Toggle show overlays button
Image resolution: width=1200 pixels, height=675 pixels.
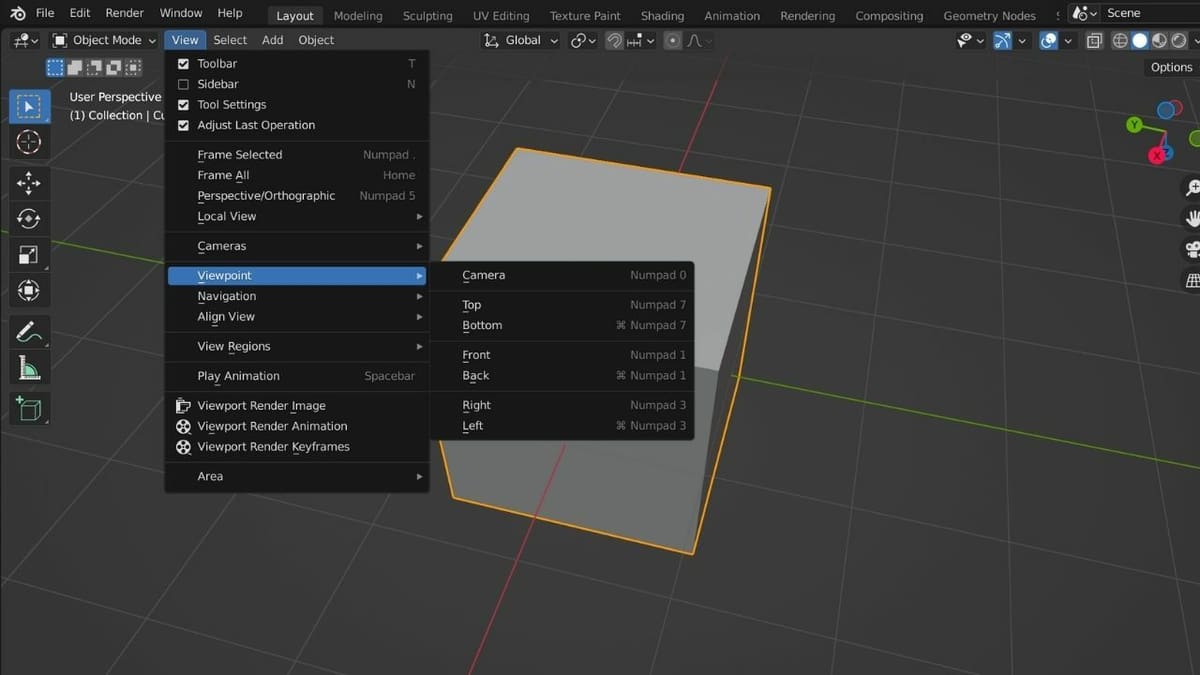(1049, 40)
